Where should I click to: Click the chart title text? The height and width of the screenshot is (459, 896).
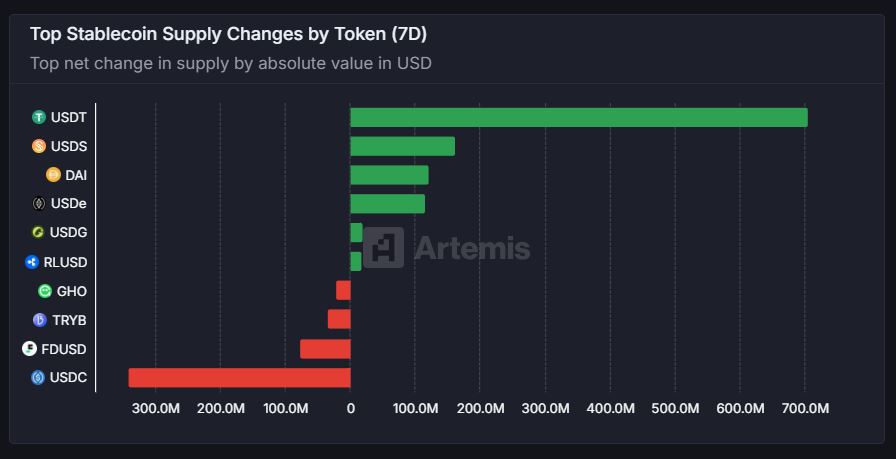point(228,34)
